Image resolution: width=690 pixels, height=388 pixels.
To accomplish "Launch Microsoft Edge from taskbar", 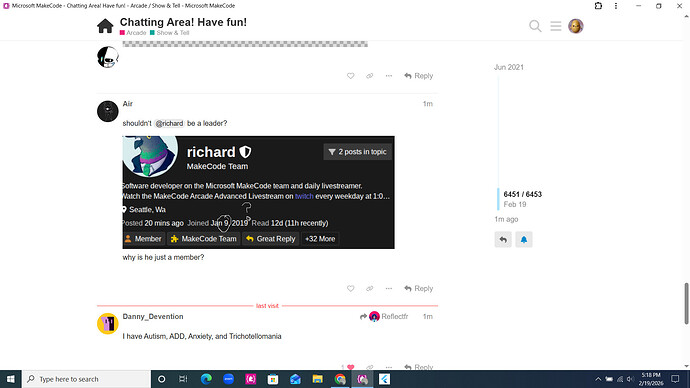I will [206, 379].
